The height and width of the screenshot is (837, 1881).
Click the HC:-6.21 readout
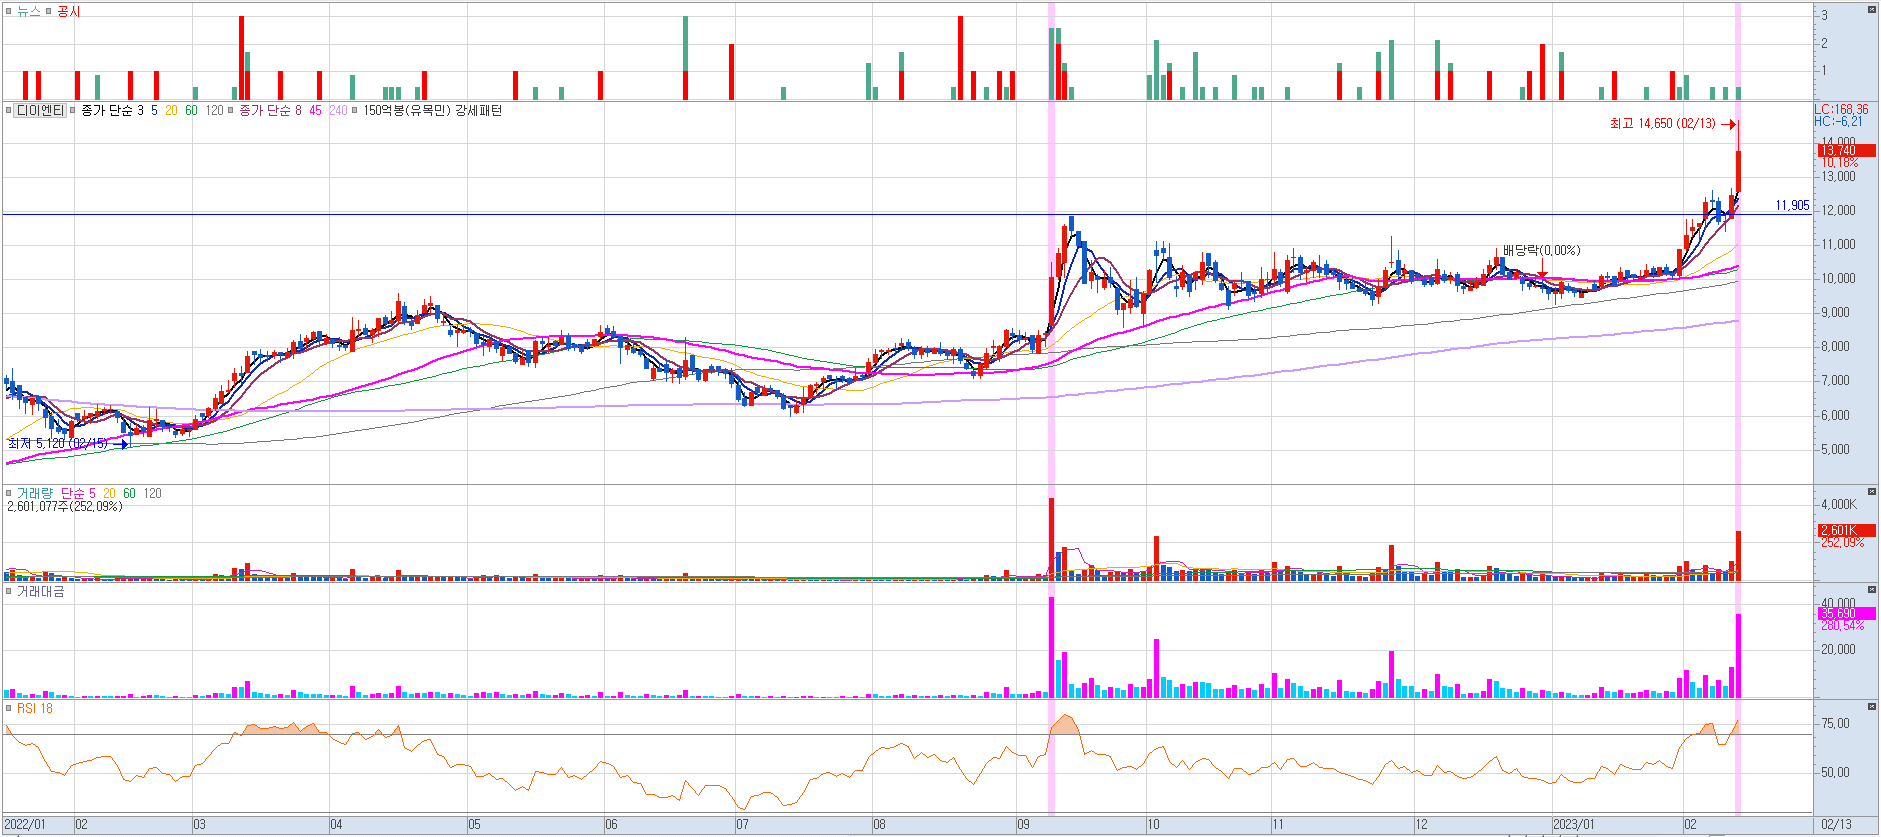1839,122
